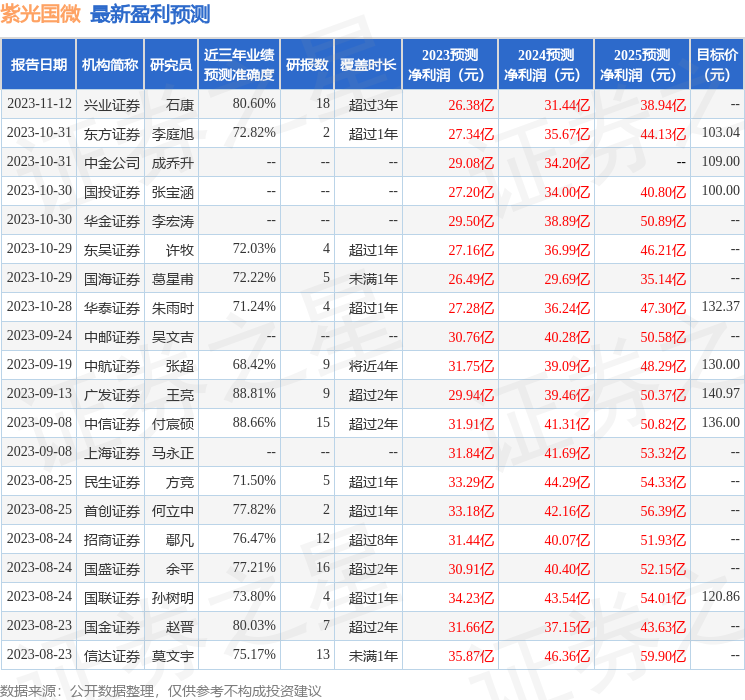Click institution 首创证券
Image resolution: width=745 pixels, height=700 pixels.
point(112,511)
